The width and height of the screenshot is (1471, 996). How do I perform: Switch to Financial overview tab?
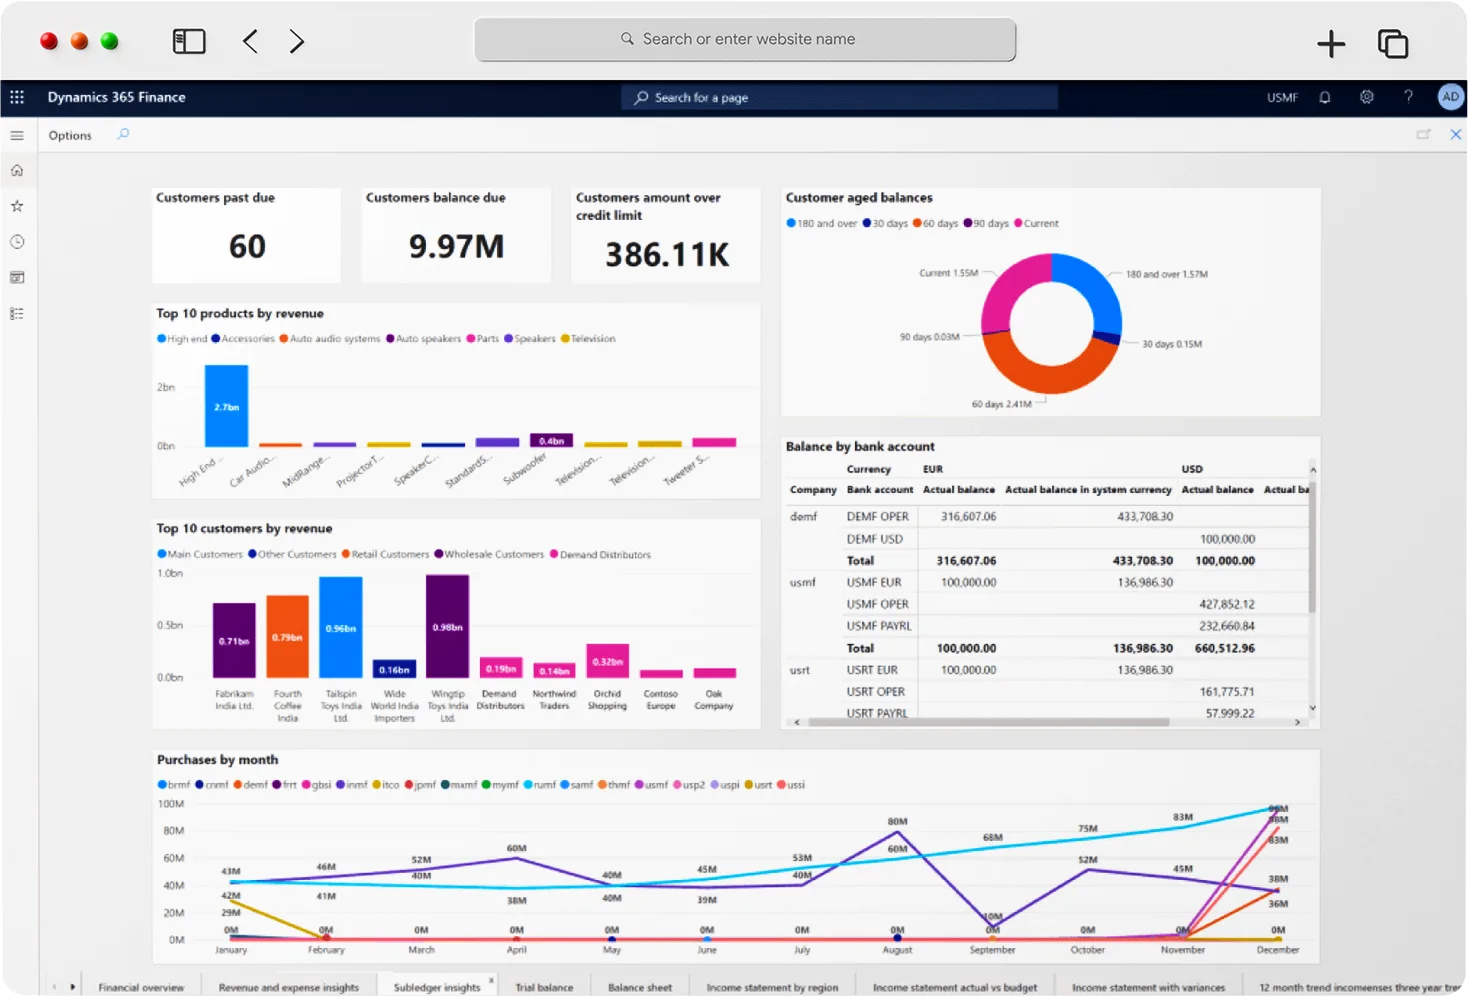[x=141, y=987]
